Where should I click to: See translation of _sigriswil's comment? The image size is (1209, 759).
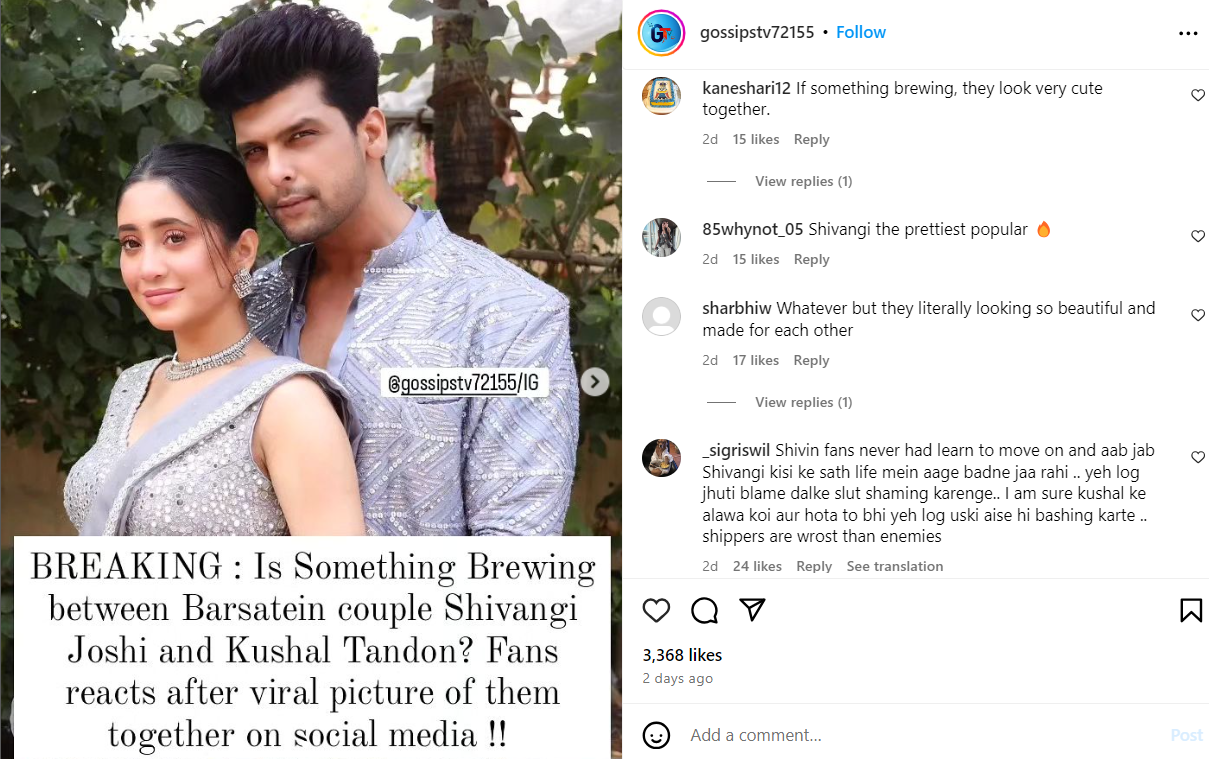pos(894,566)
